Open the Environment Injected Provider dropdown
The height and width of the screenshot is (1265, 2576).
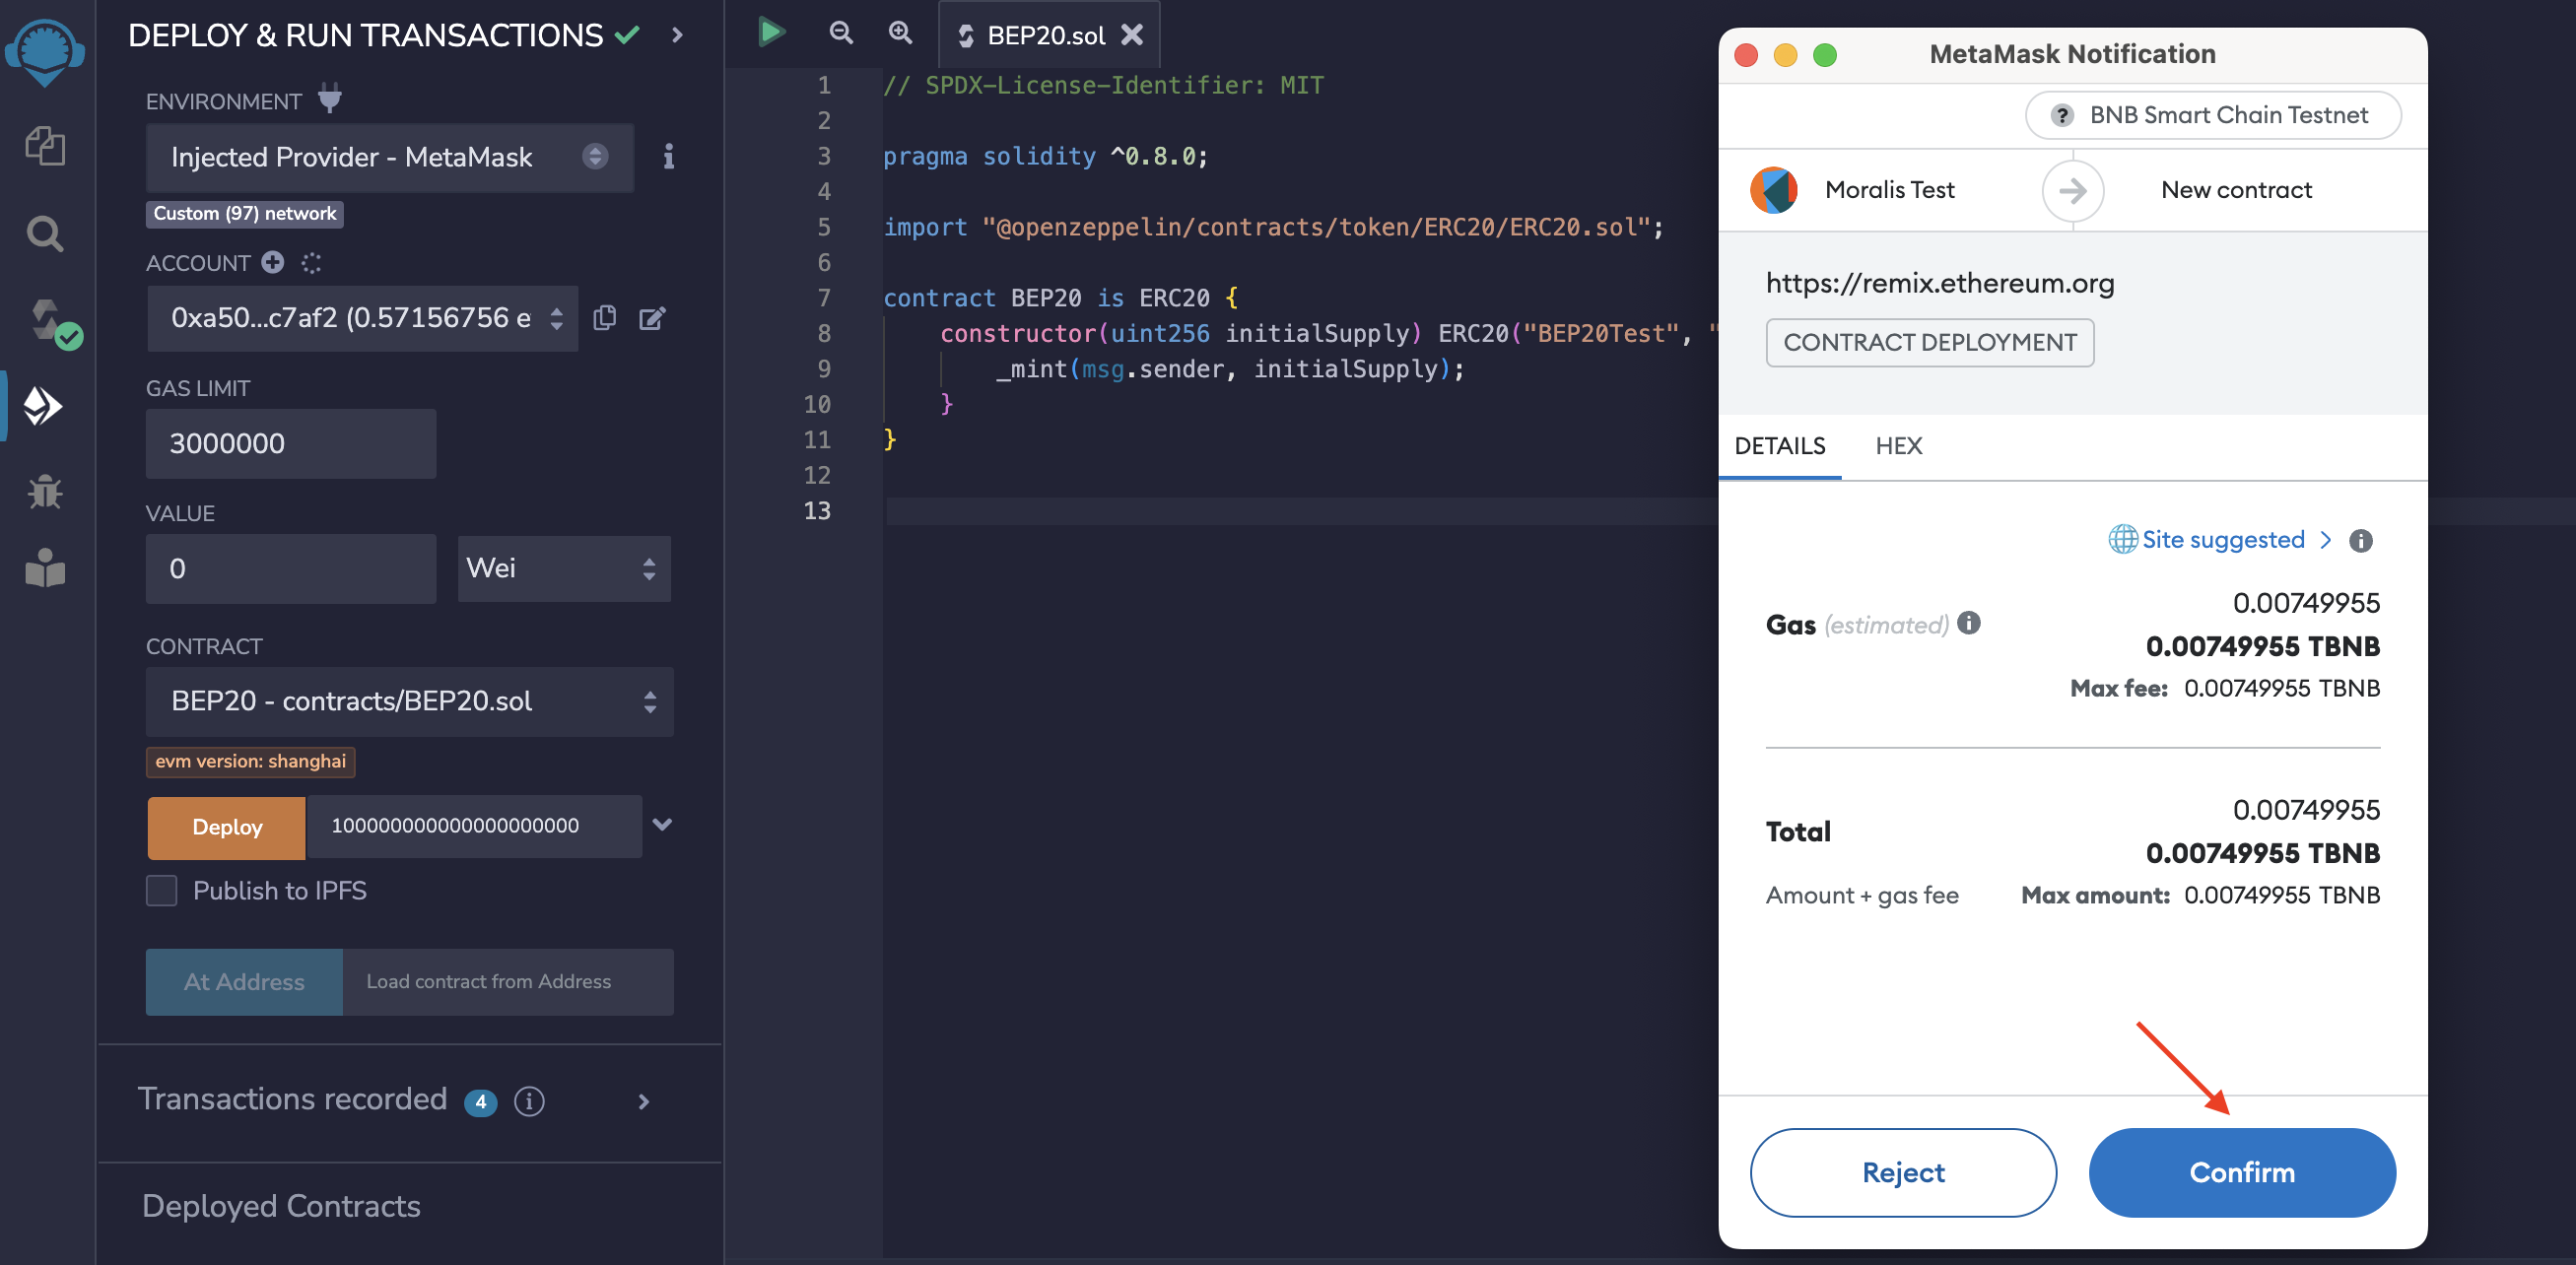[389, 157]
